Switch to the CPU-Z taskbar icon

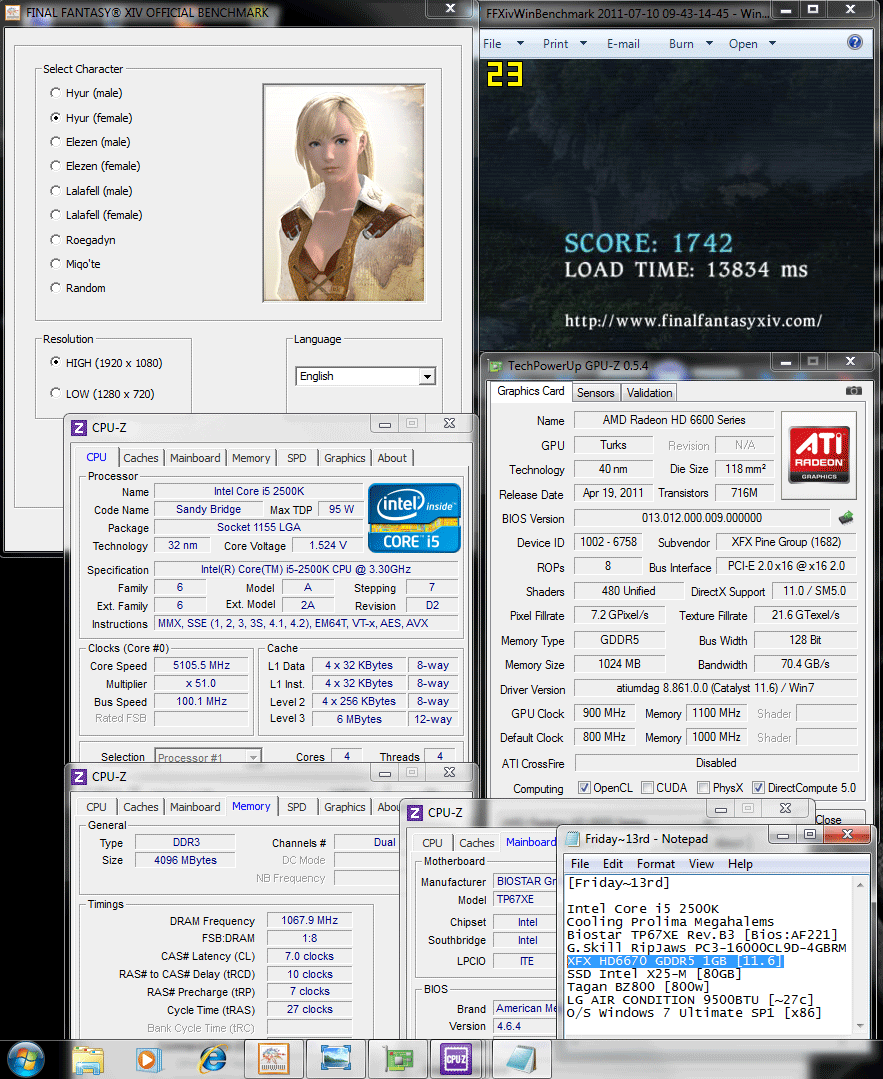point(456,1059)
